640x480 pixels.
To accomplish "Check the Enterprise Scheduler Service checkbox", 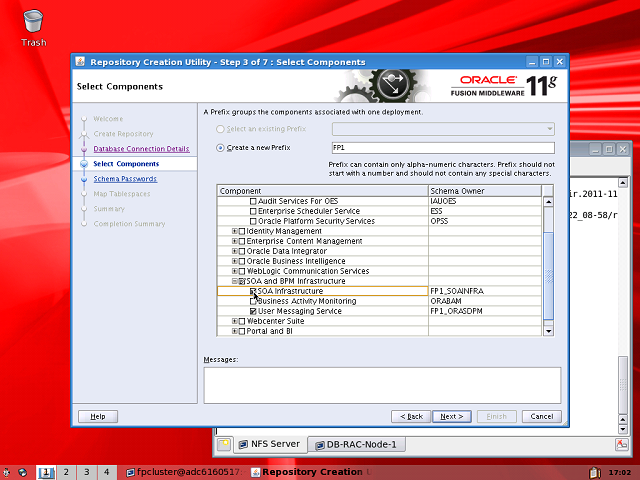I will click(253, 211).
